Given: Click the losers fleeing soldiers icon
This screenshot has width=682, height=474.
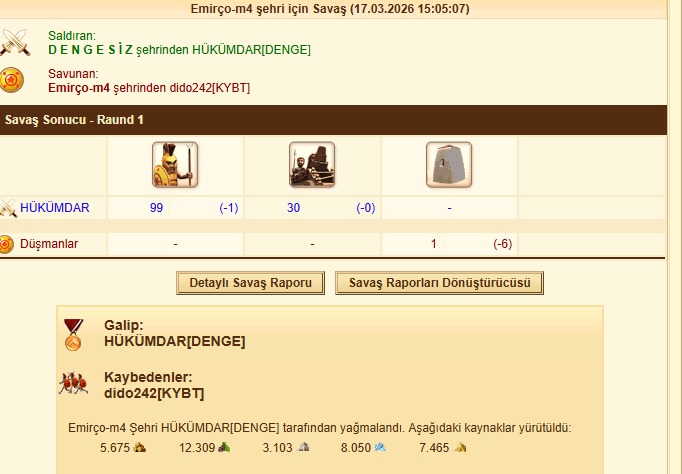Looking at the screenshot, I should 74,383.
